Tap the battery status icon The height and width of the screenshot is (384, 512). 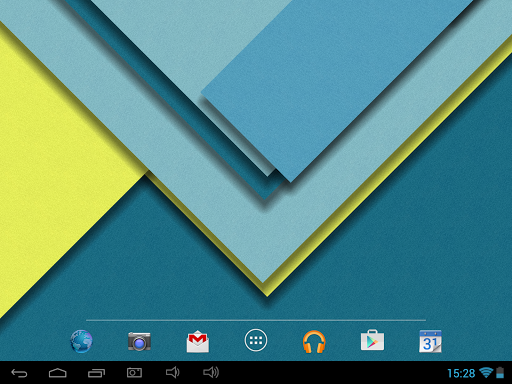pyautogui.click(x=500, y=373)
